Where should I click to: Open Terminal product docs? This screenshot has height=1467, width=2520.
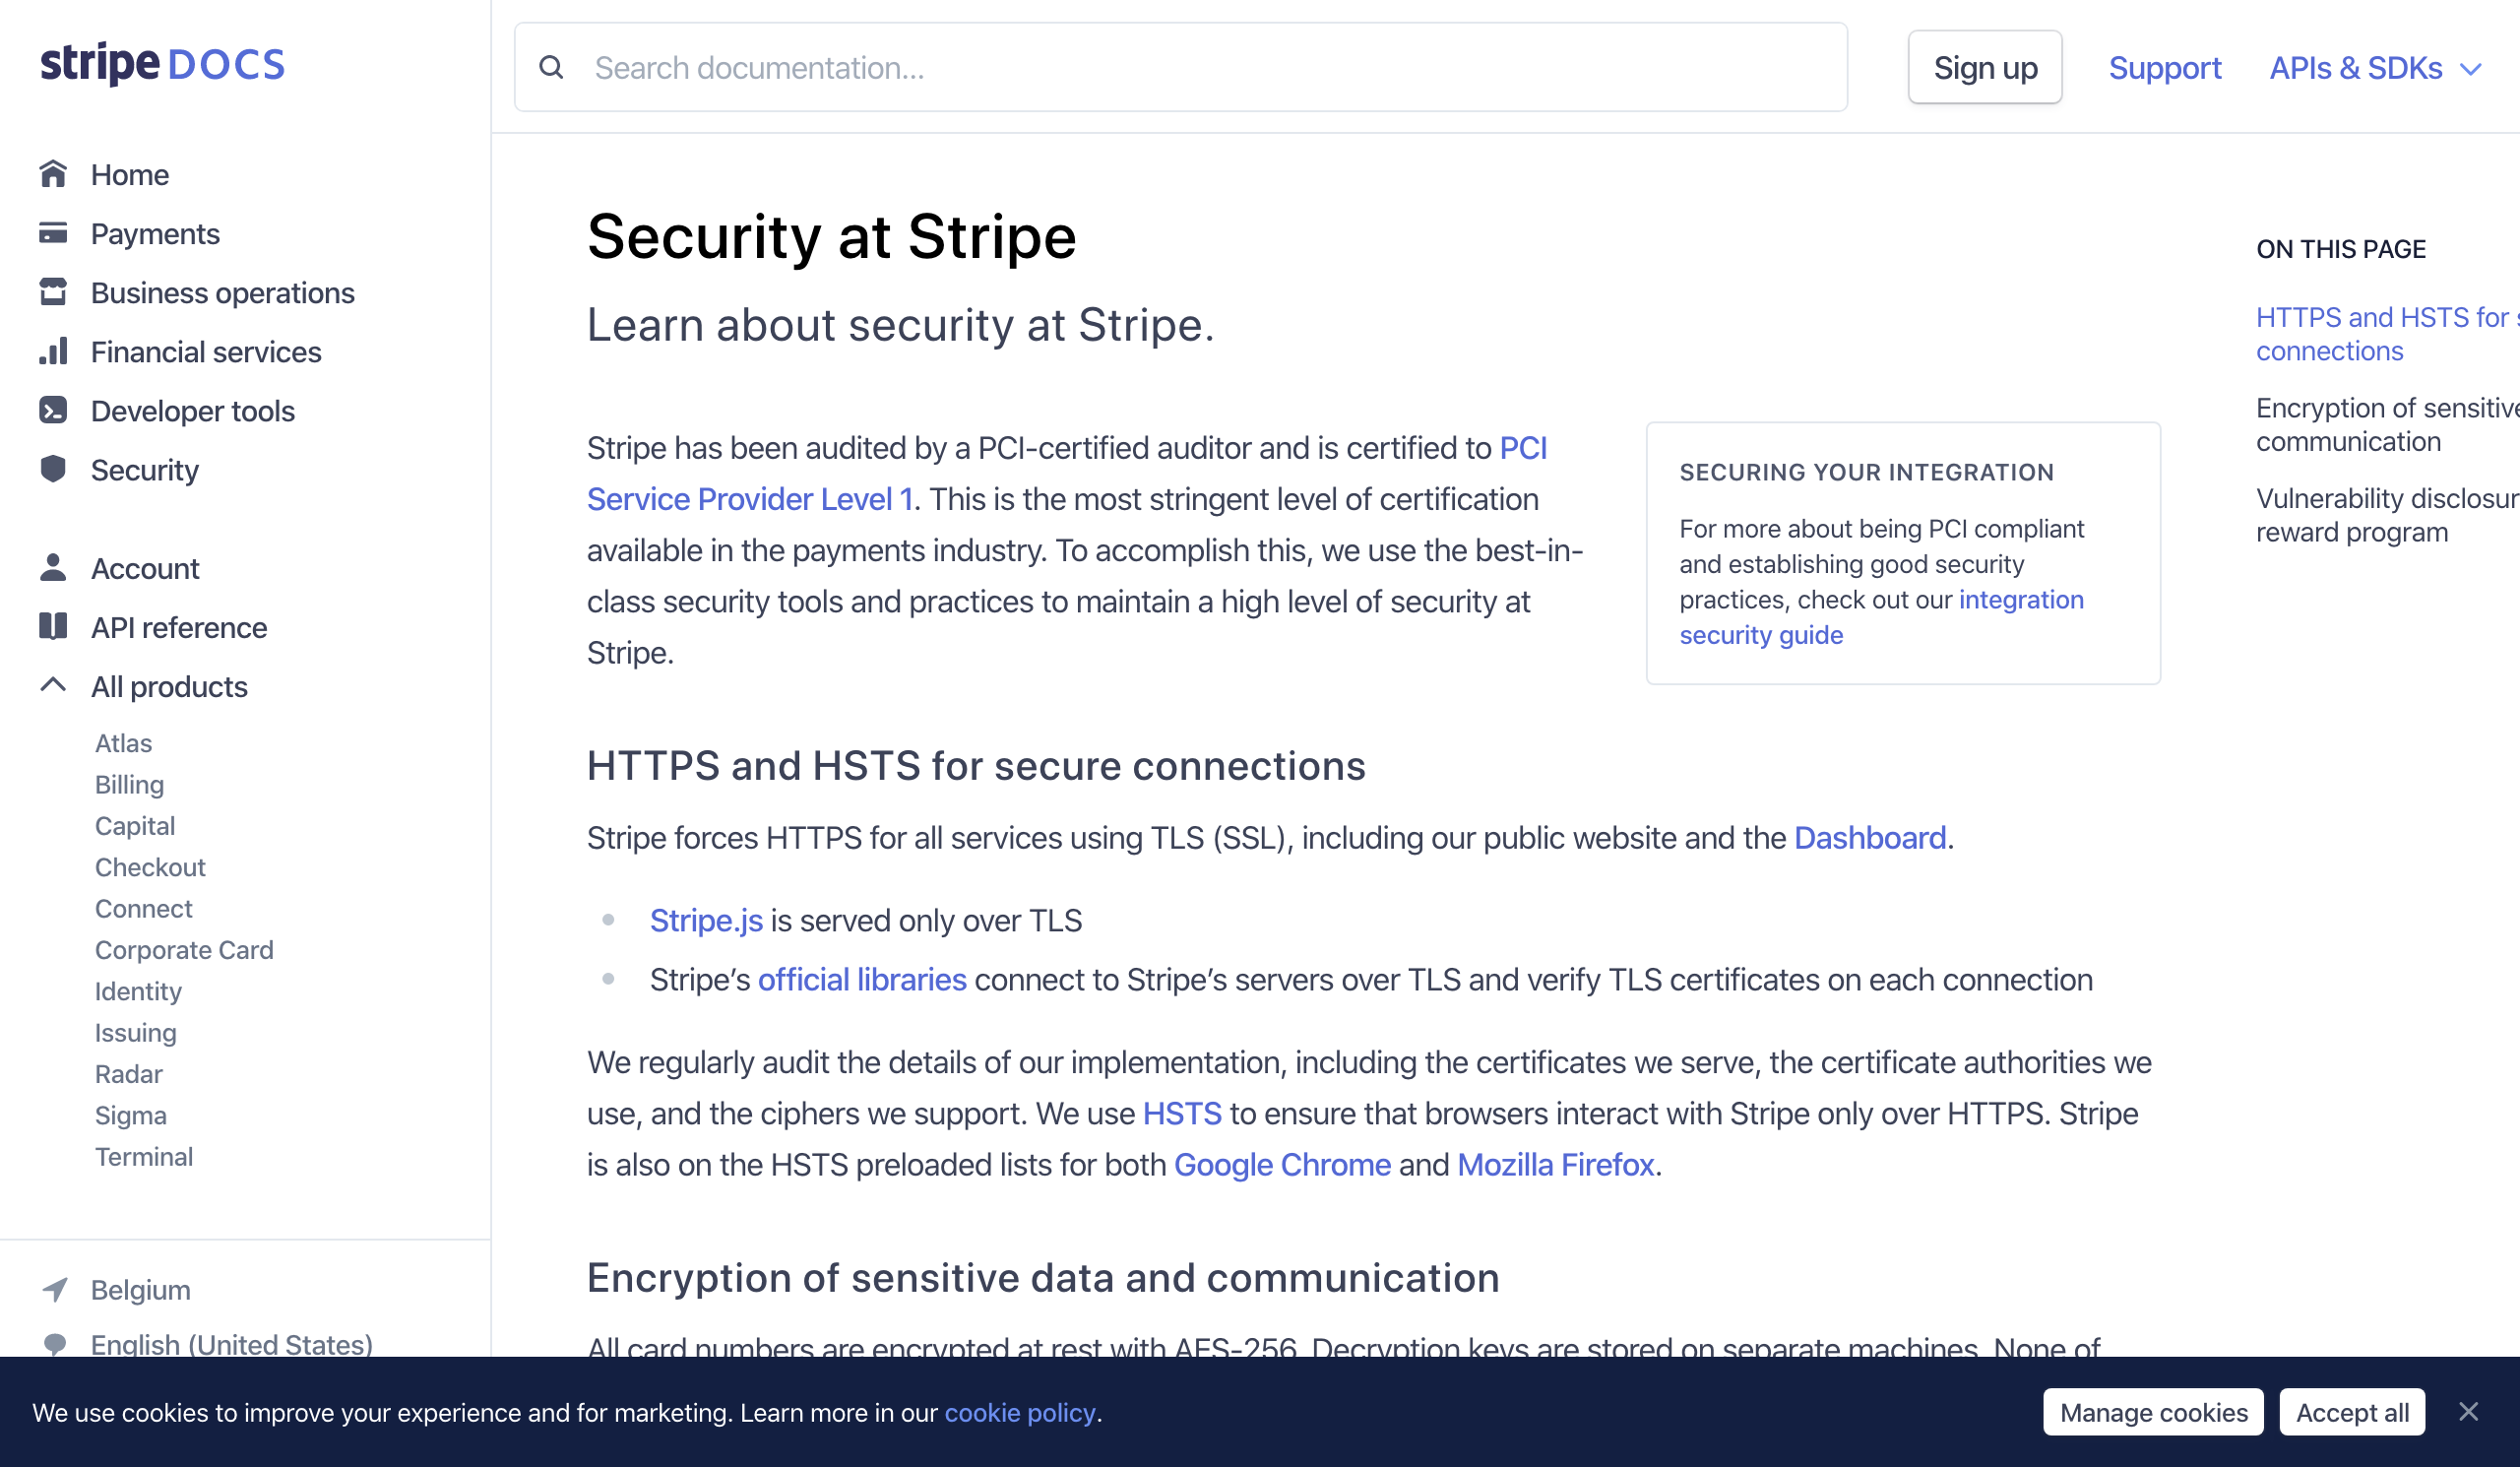144,1156
